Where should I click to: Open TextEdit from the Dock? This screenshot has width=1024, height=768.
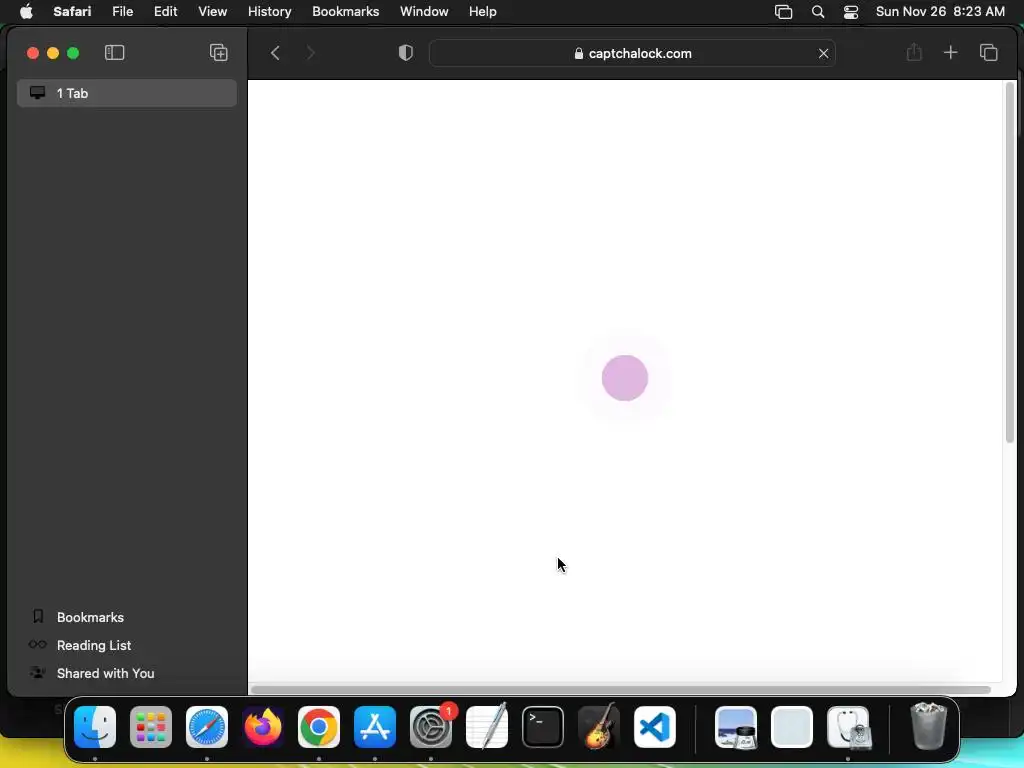coord(487,727)
